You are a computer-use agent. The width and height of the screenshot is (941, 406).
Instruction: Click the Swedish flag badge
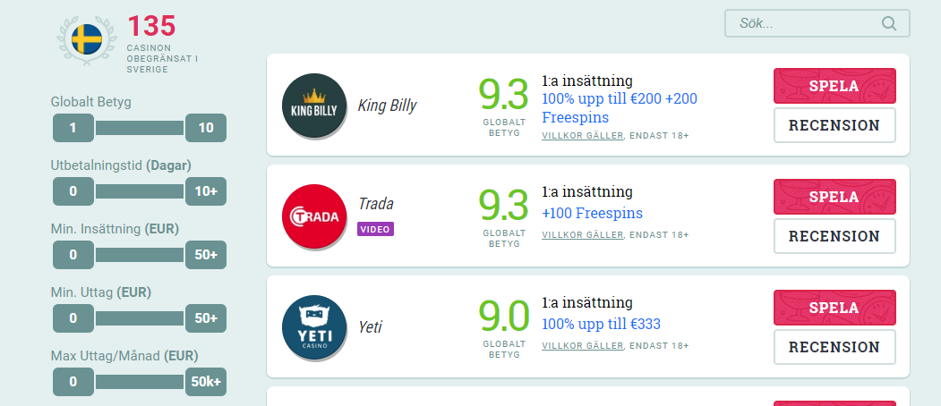click(87, 40)
